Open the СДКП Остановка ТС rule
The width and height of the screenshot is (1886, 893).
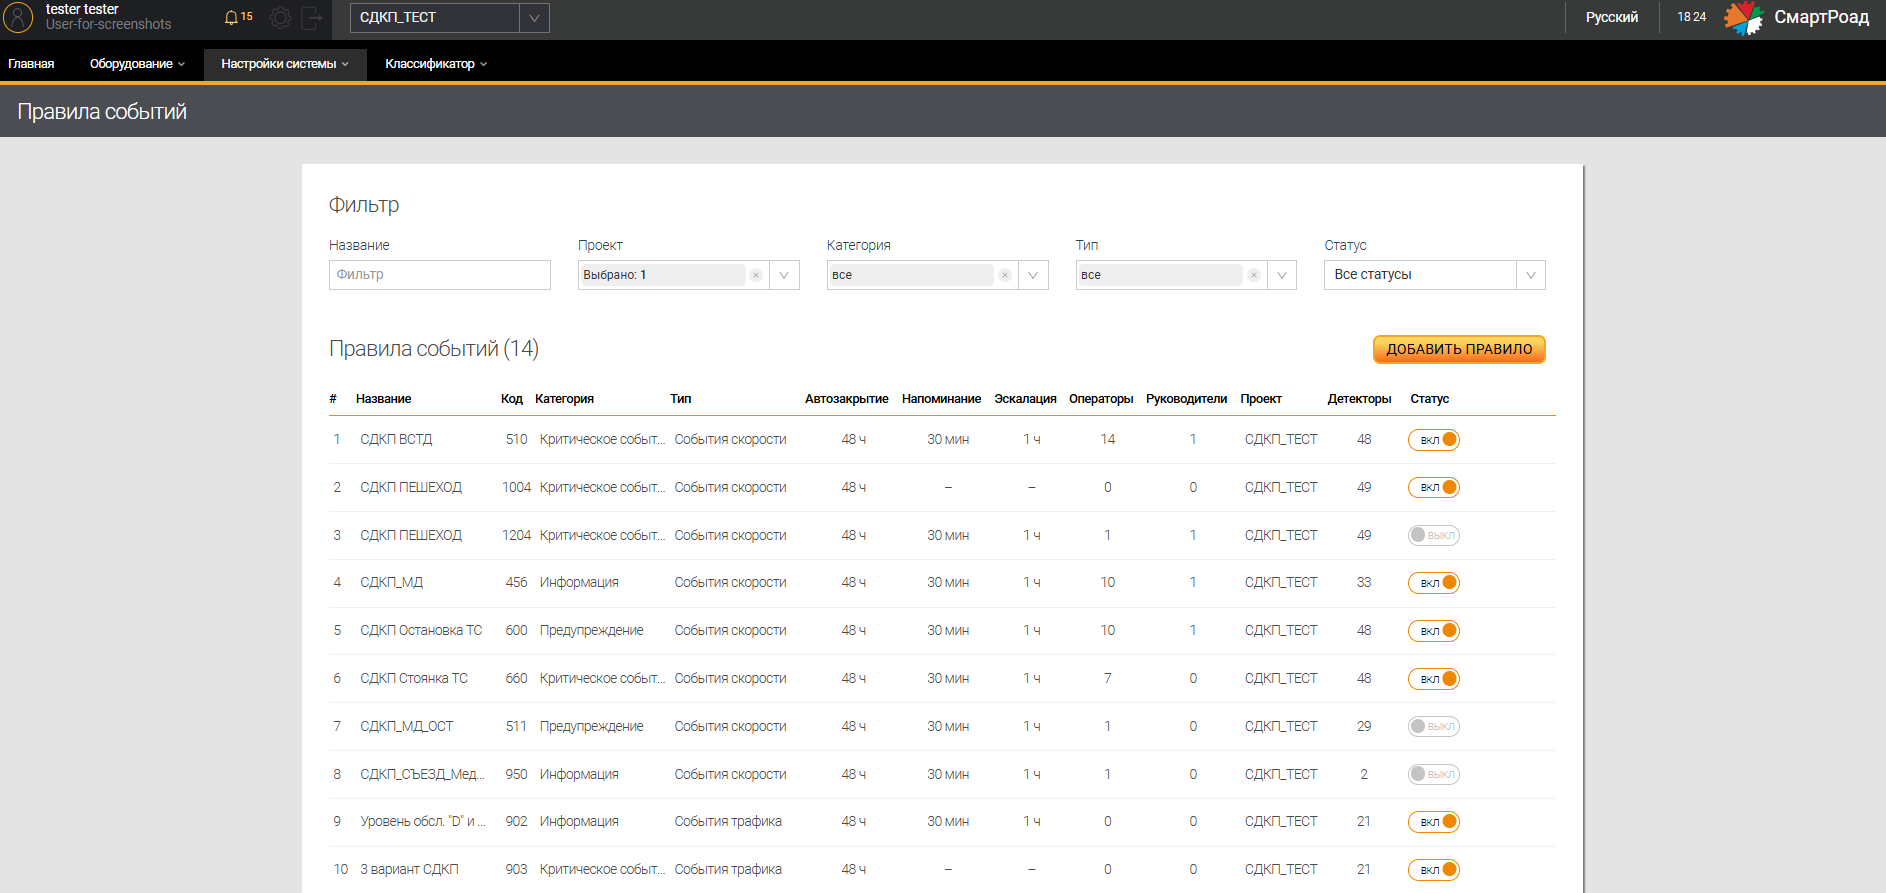421,631
